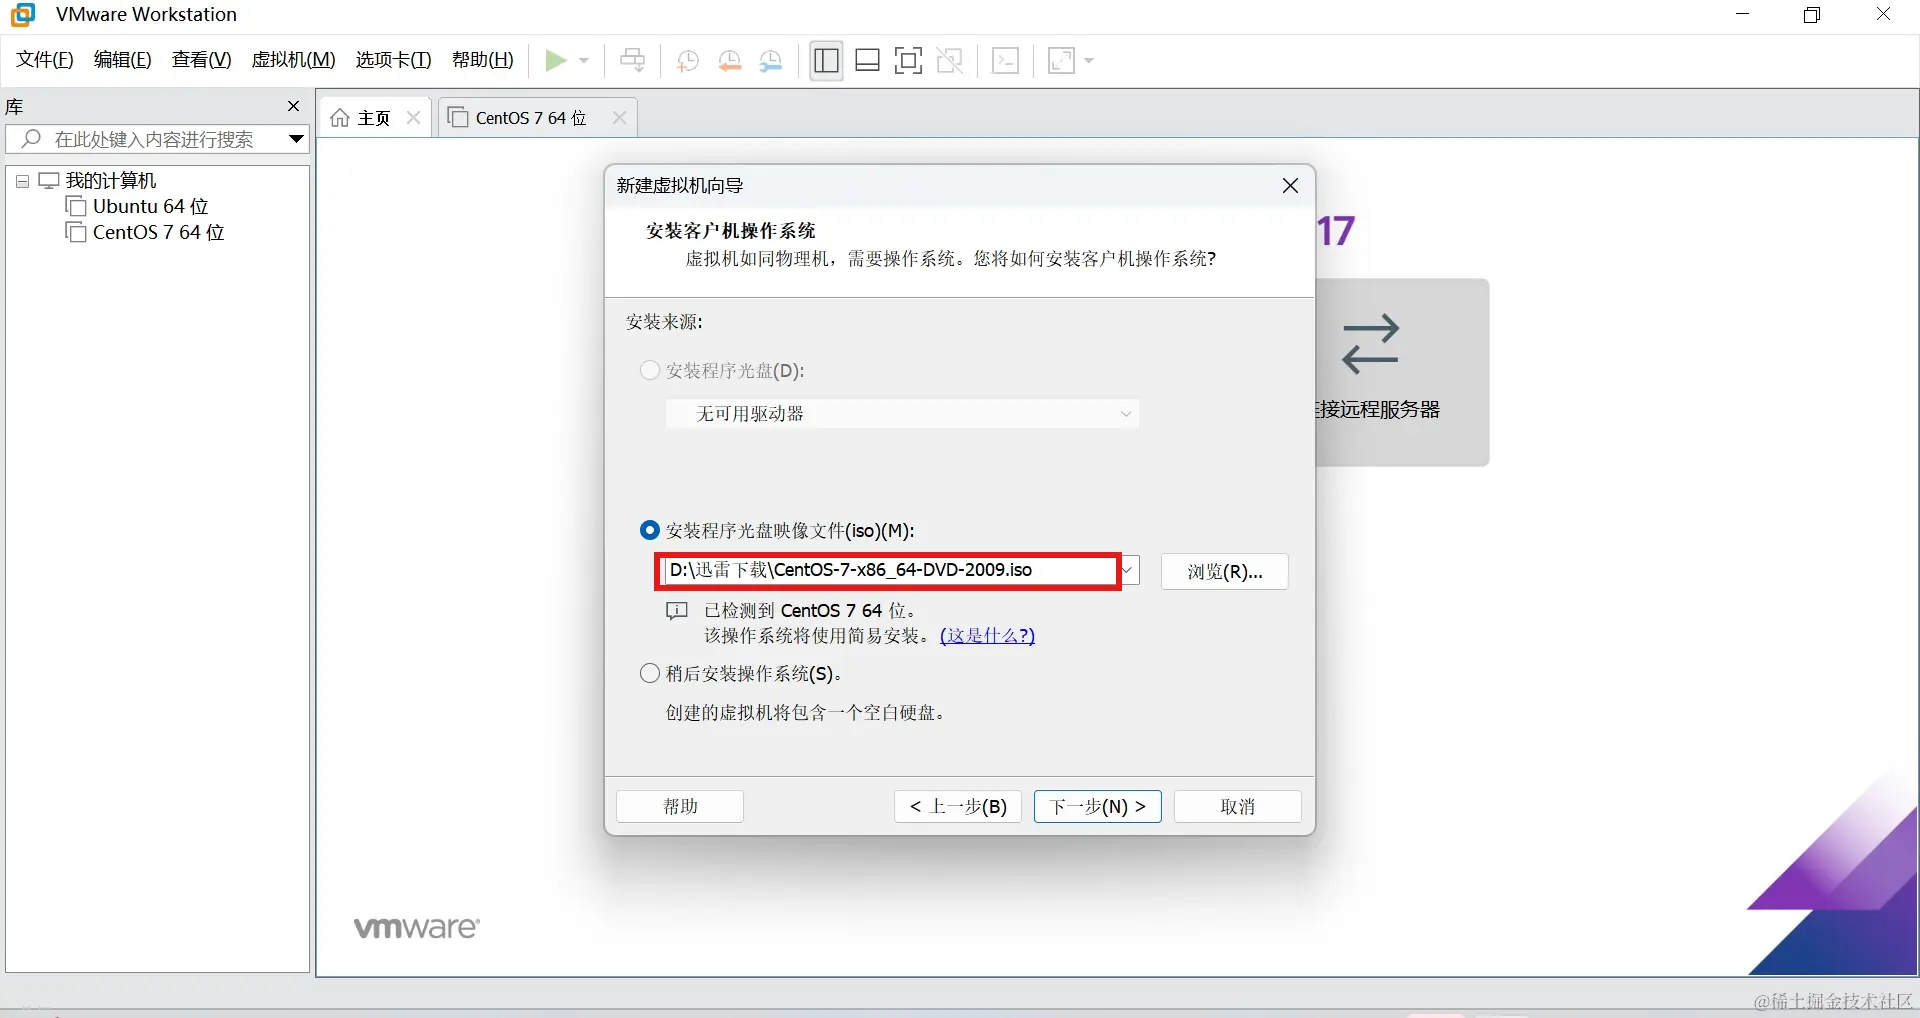Close the CentOS 7 64 位 tab
Image resolution: width=1920 pixels, height=1018 pixels.
[x=619, y=118]
